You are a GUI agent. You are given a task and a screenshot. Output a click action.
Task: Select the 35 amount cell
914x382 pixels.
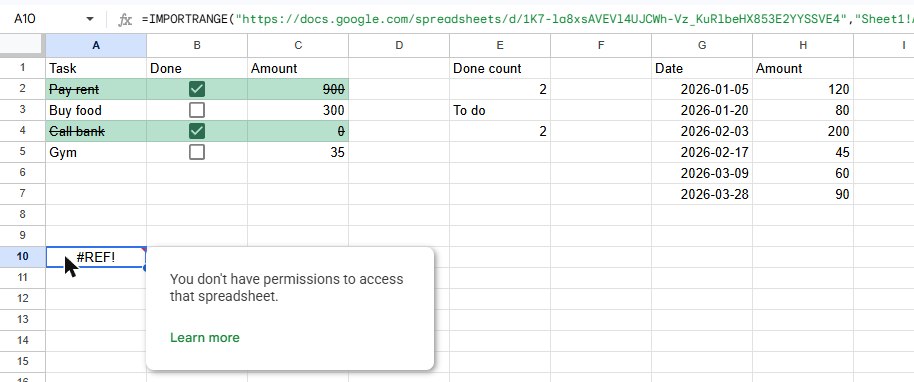pos(298,152)
